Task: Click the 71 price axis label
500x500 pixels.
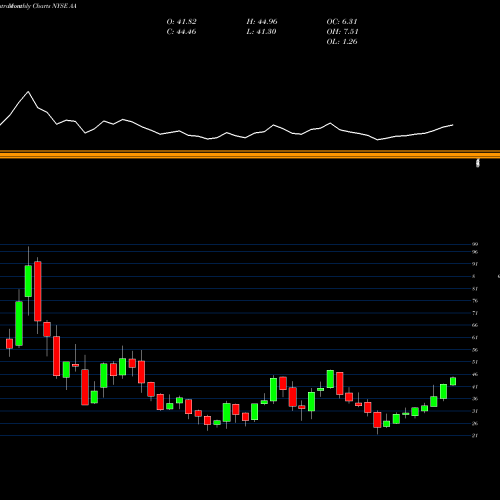Action: (475, 313)
